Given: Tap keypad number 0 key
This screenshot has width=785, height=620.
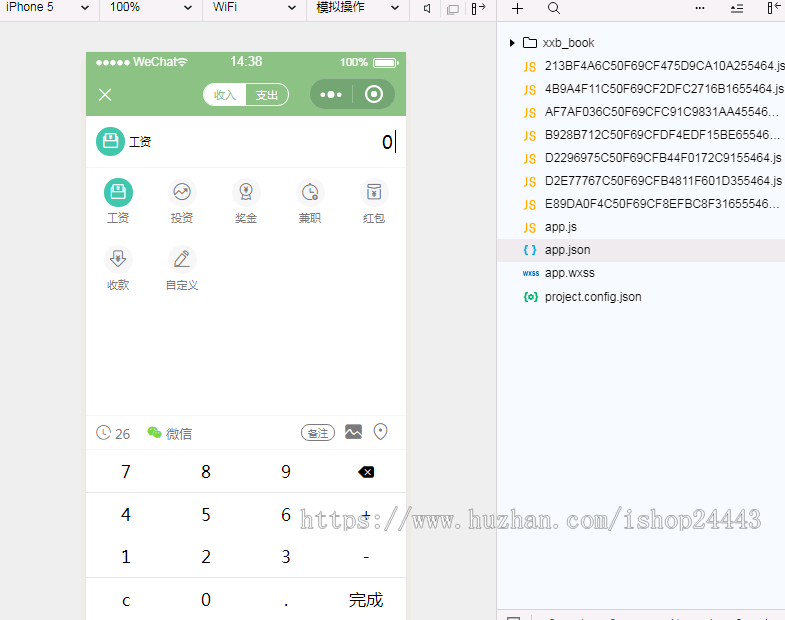Looking at the screenshot, I should pyautogui.click(x=206, y=599).
